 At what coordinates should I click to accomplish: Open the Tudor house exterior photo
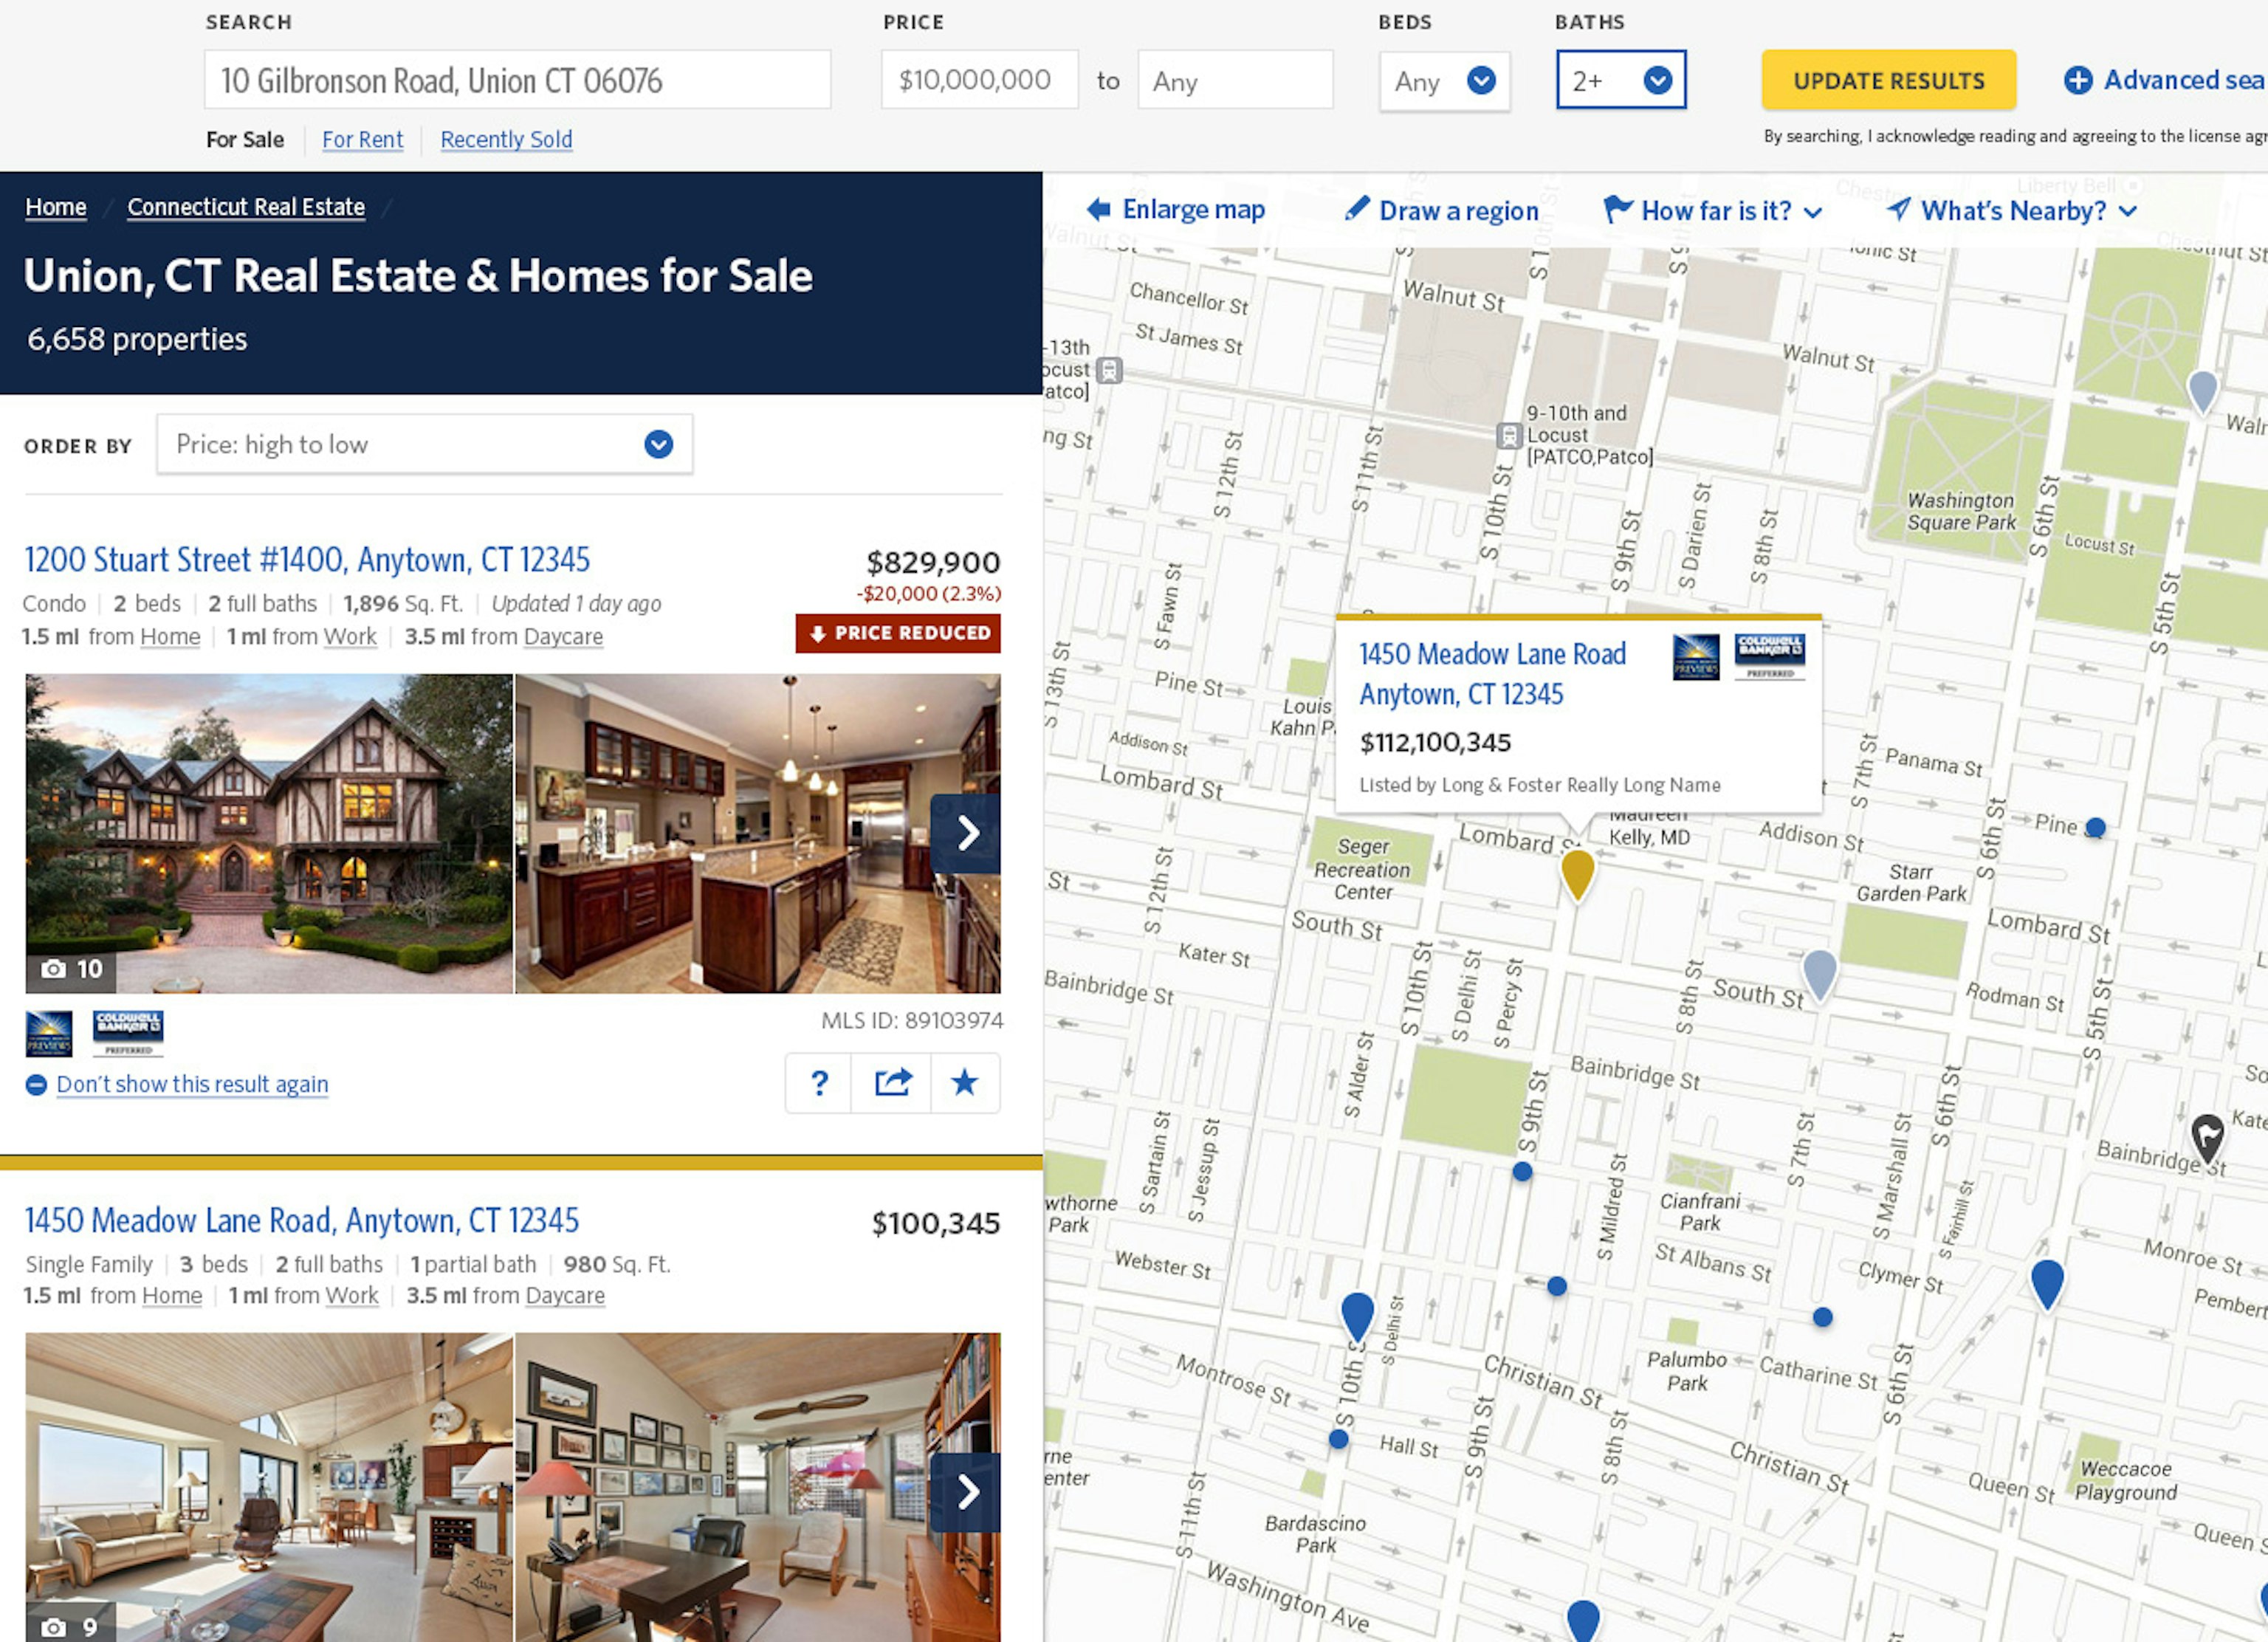[x=269, y=832]
